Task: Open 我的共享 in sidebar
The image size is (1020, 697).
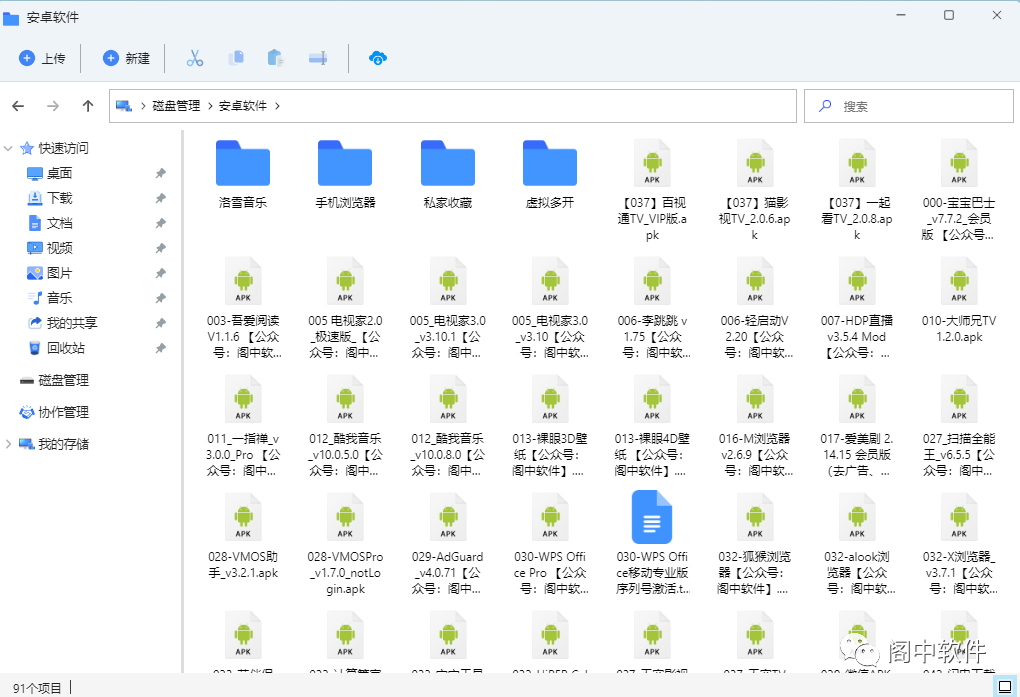Action: point(62,323)
